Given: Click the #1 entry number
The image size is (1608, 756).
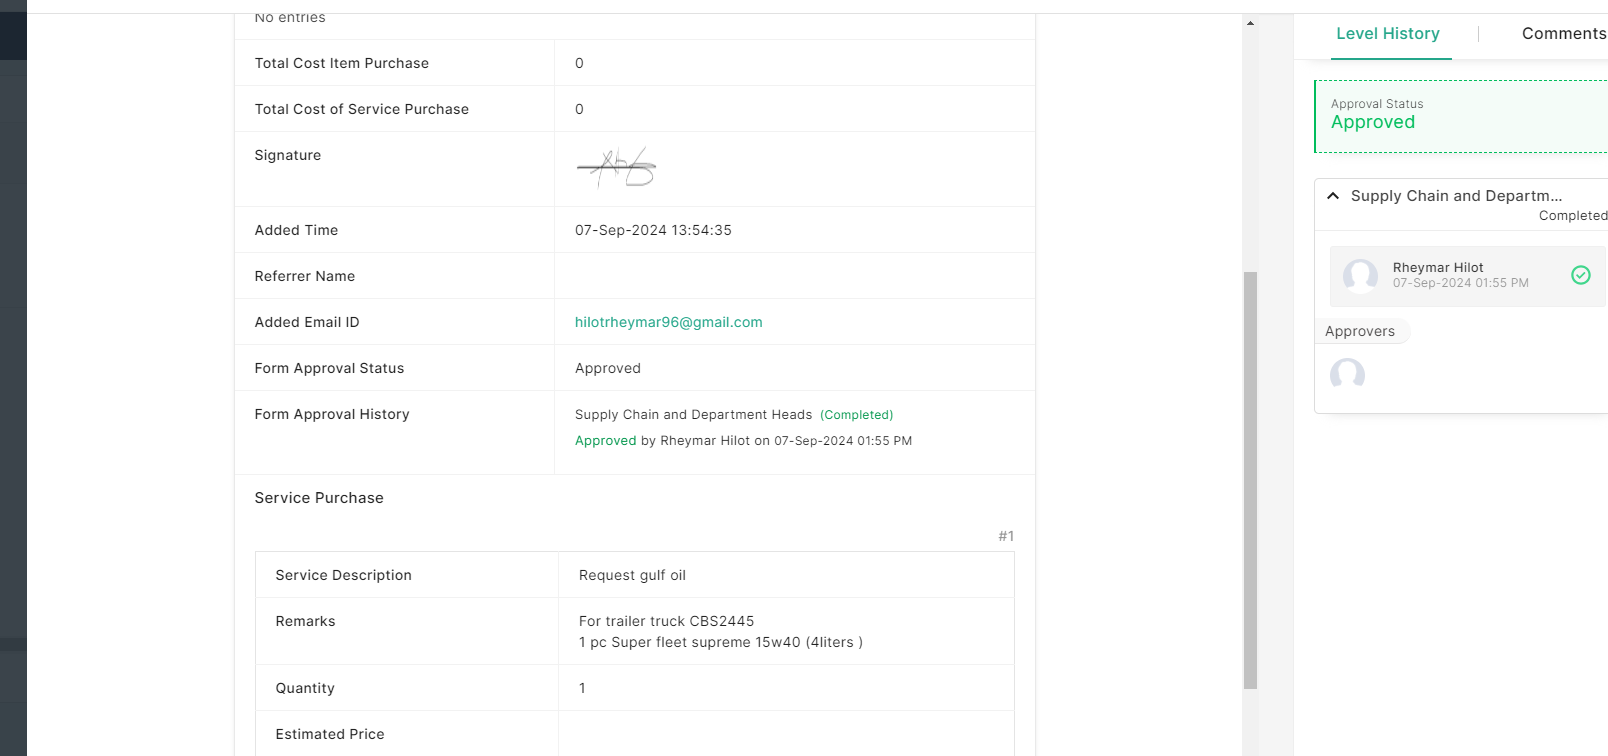Looking at the screenshot, I should (x=1005, y=537).
